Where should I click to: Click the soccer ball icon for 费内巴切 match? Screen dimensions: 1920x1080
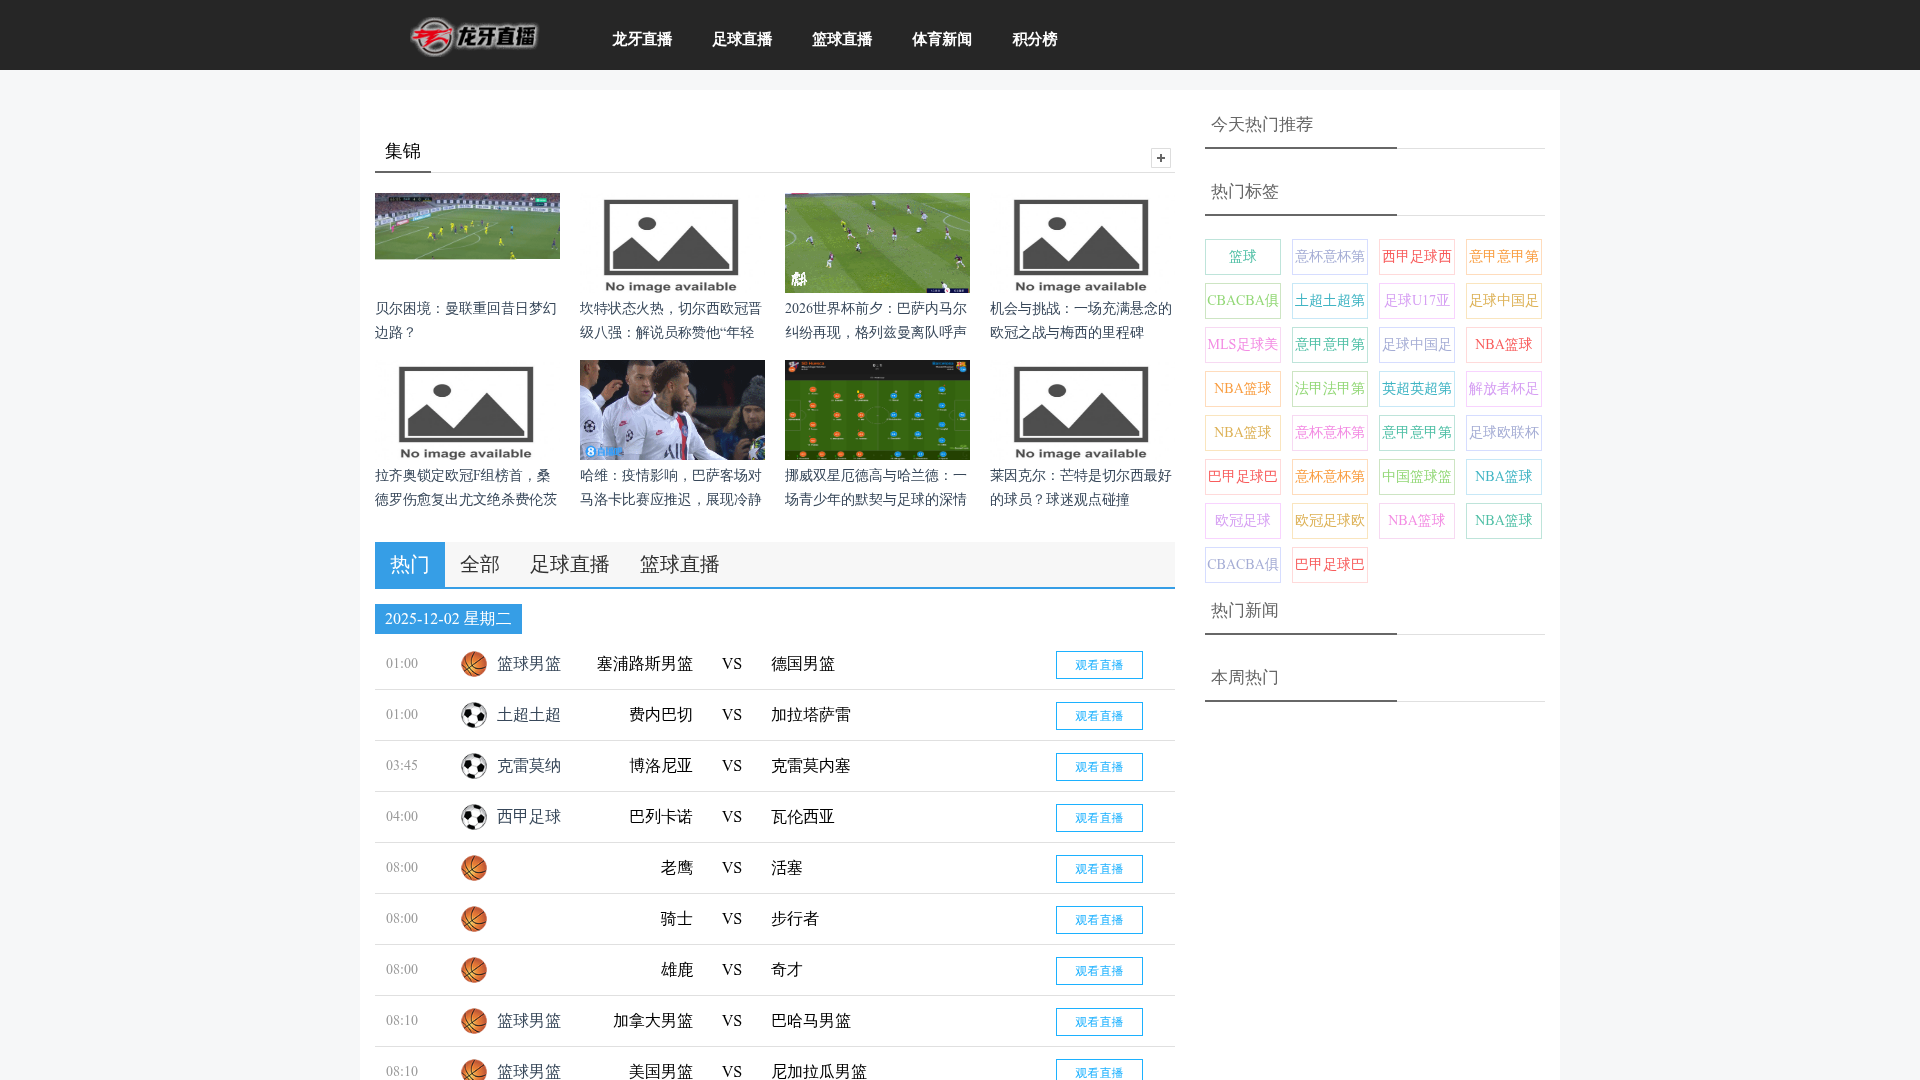[474, 715]
